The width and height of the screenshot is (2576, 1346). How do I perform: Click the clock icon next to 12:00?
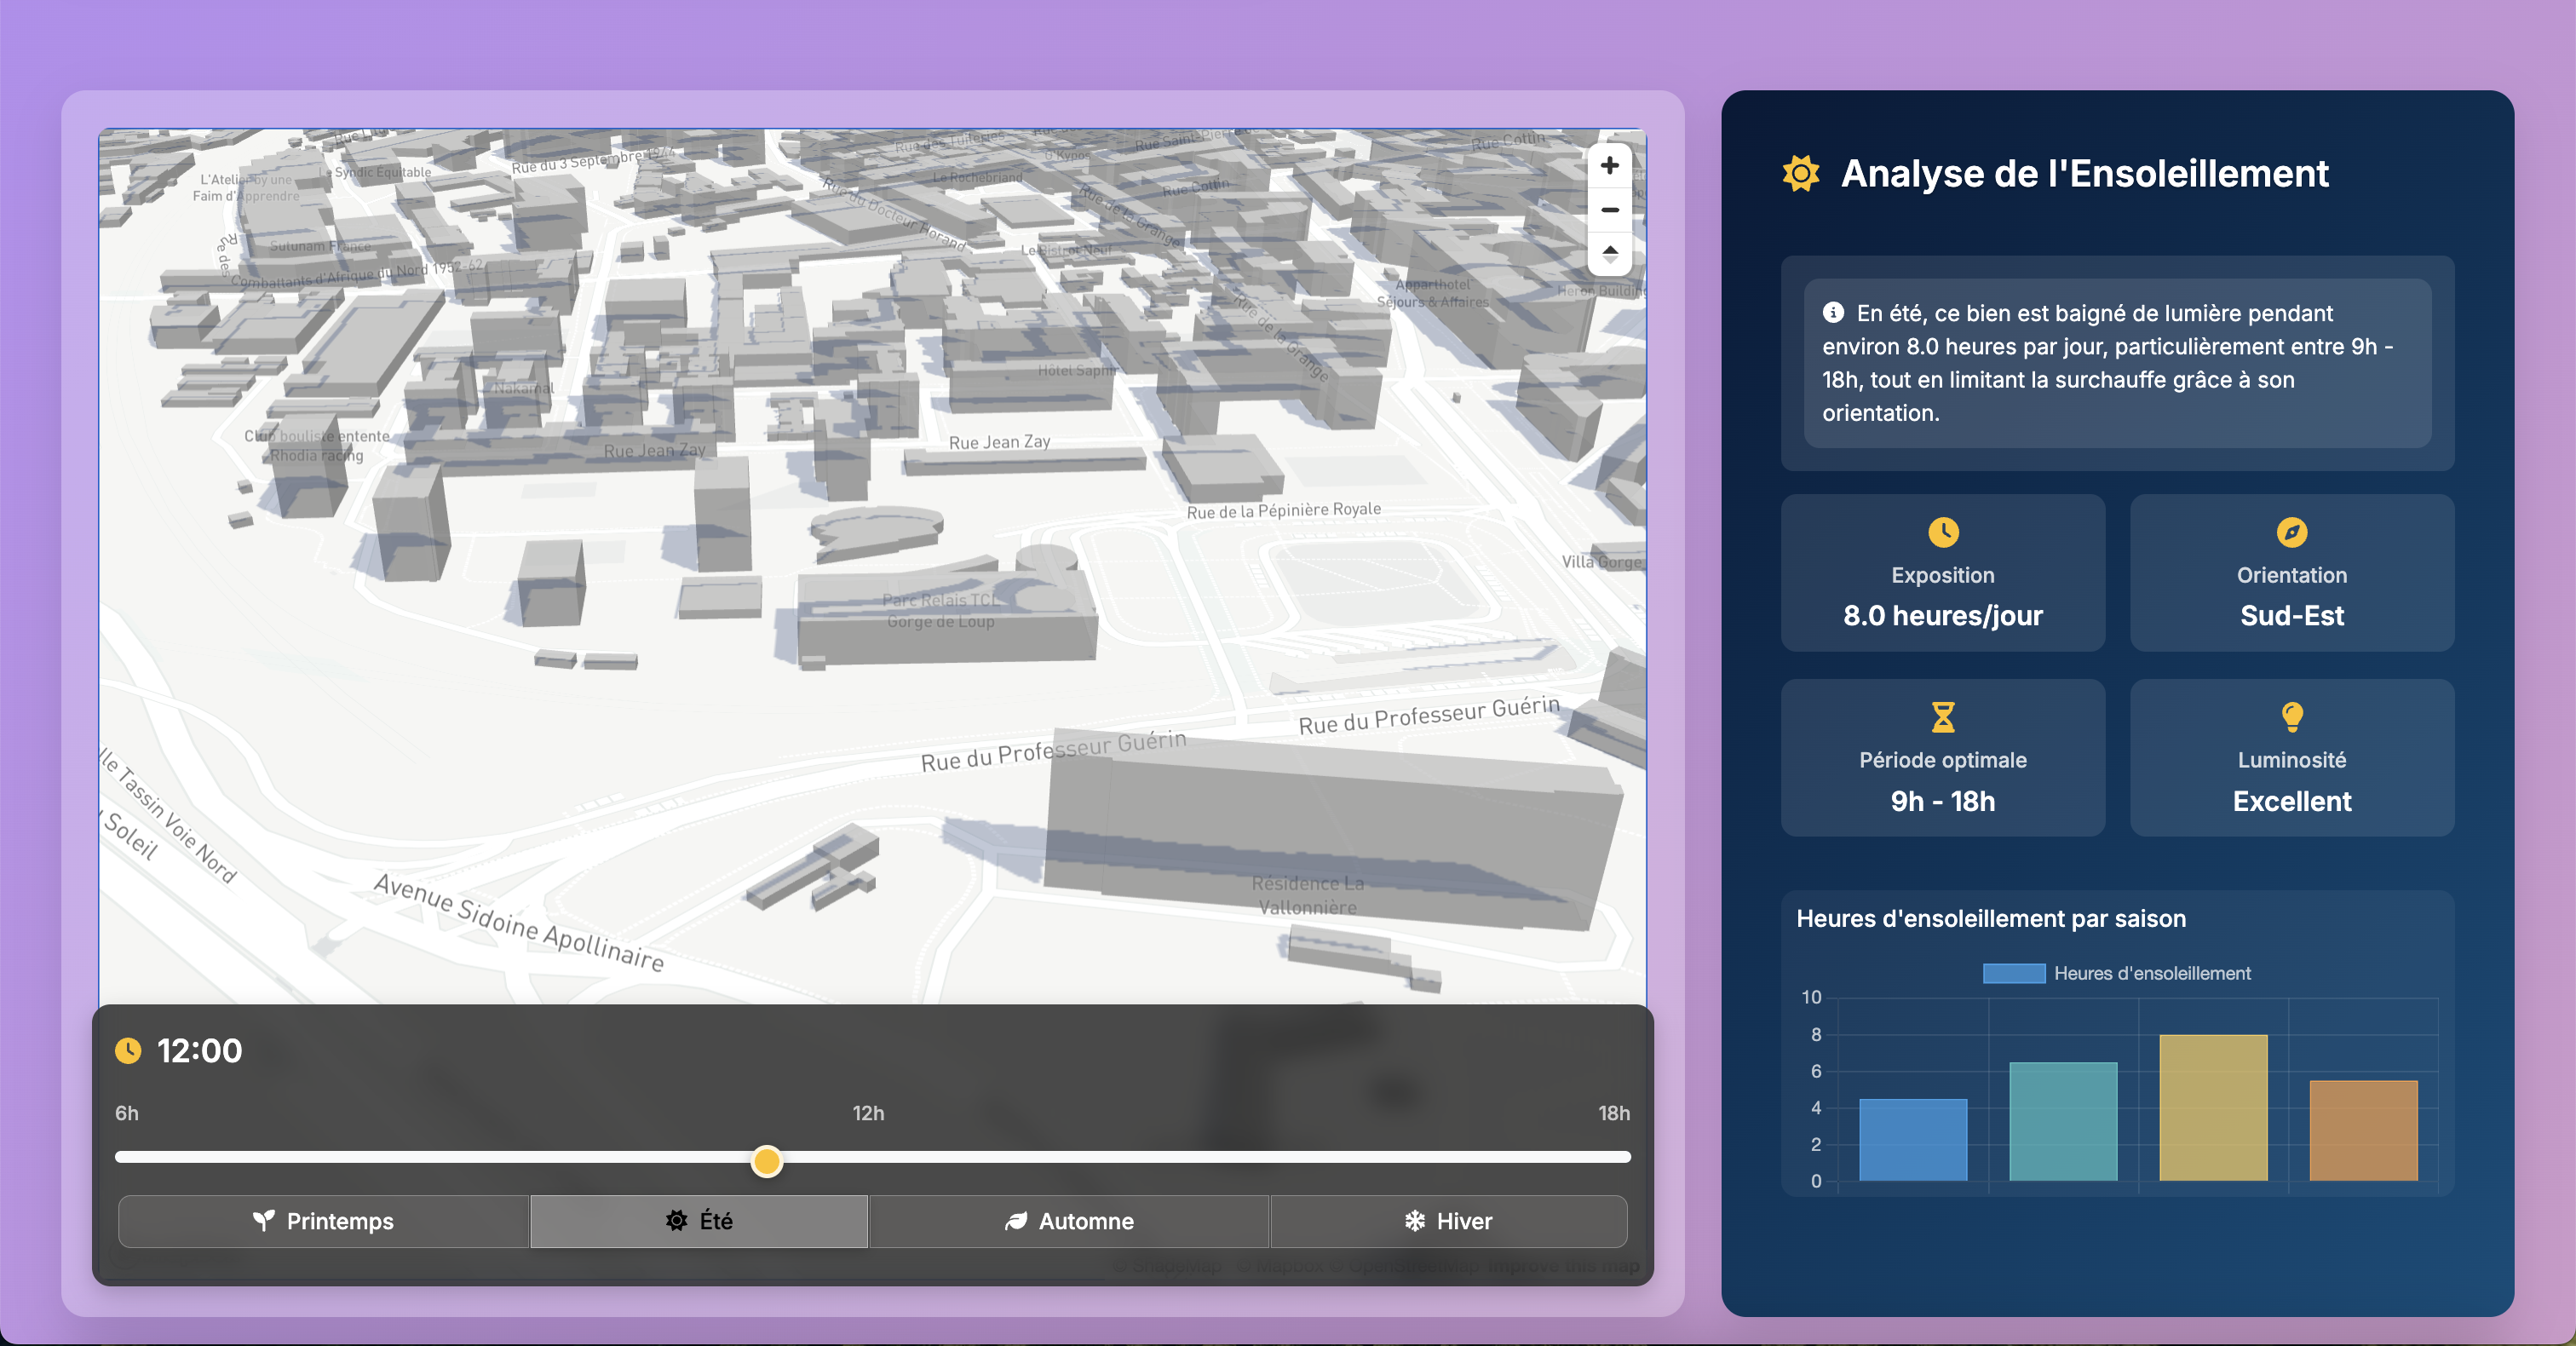(x=128, y=1050)
